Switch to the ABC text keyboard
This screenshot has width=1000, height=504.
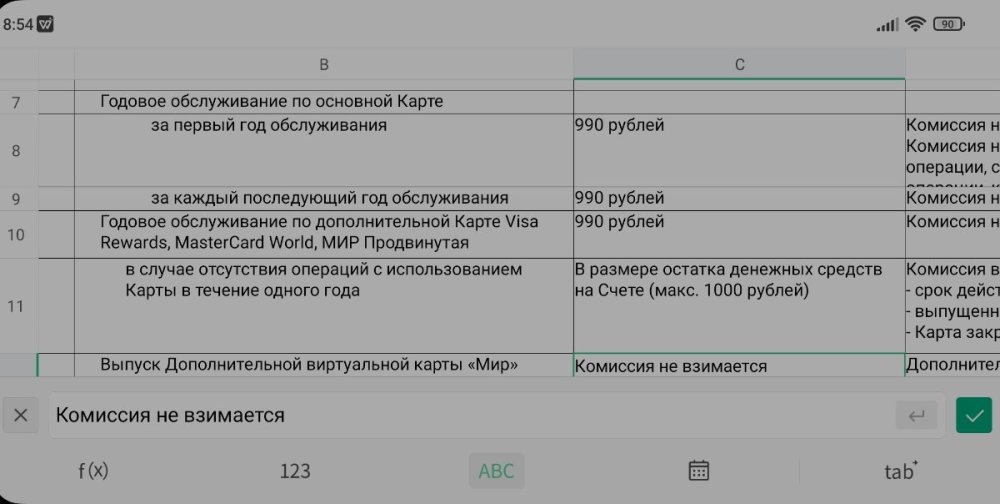(496, 471)
